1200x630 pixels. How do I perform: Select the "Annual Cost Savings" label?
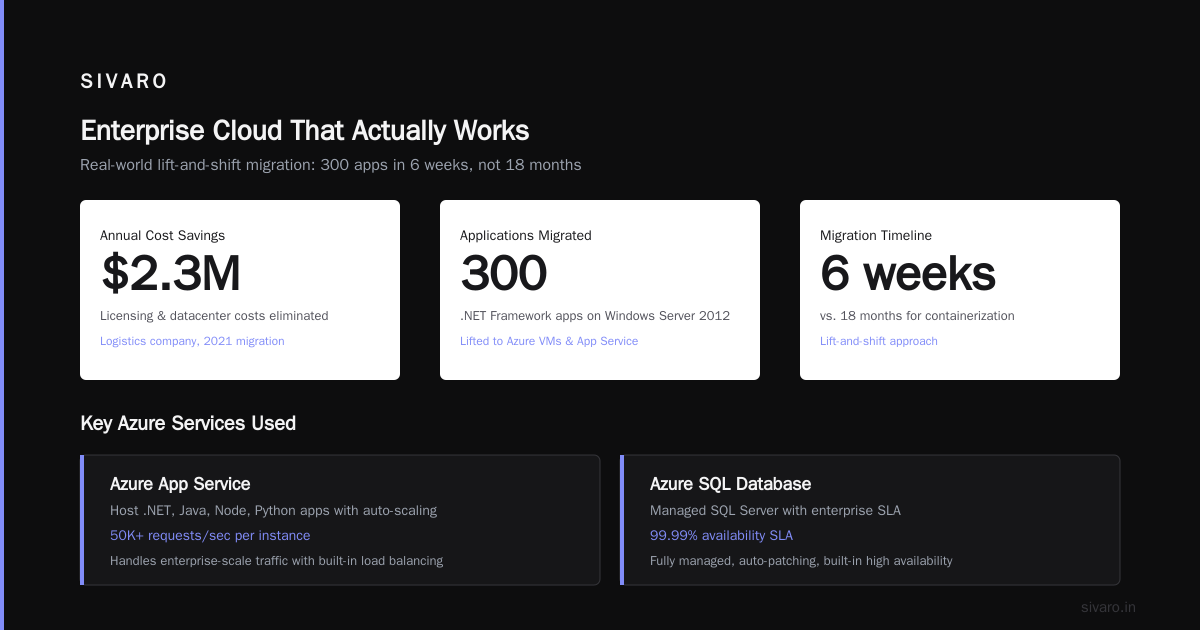[162, 236]
